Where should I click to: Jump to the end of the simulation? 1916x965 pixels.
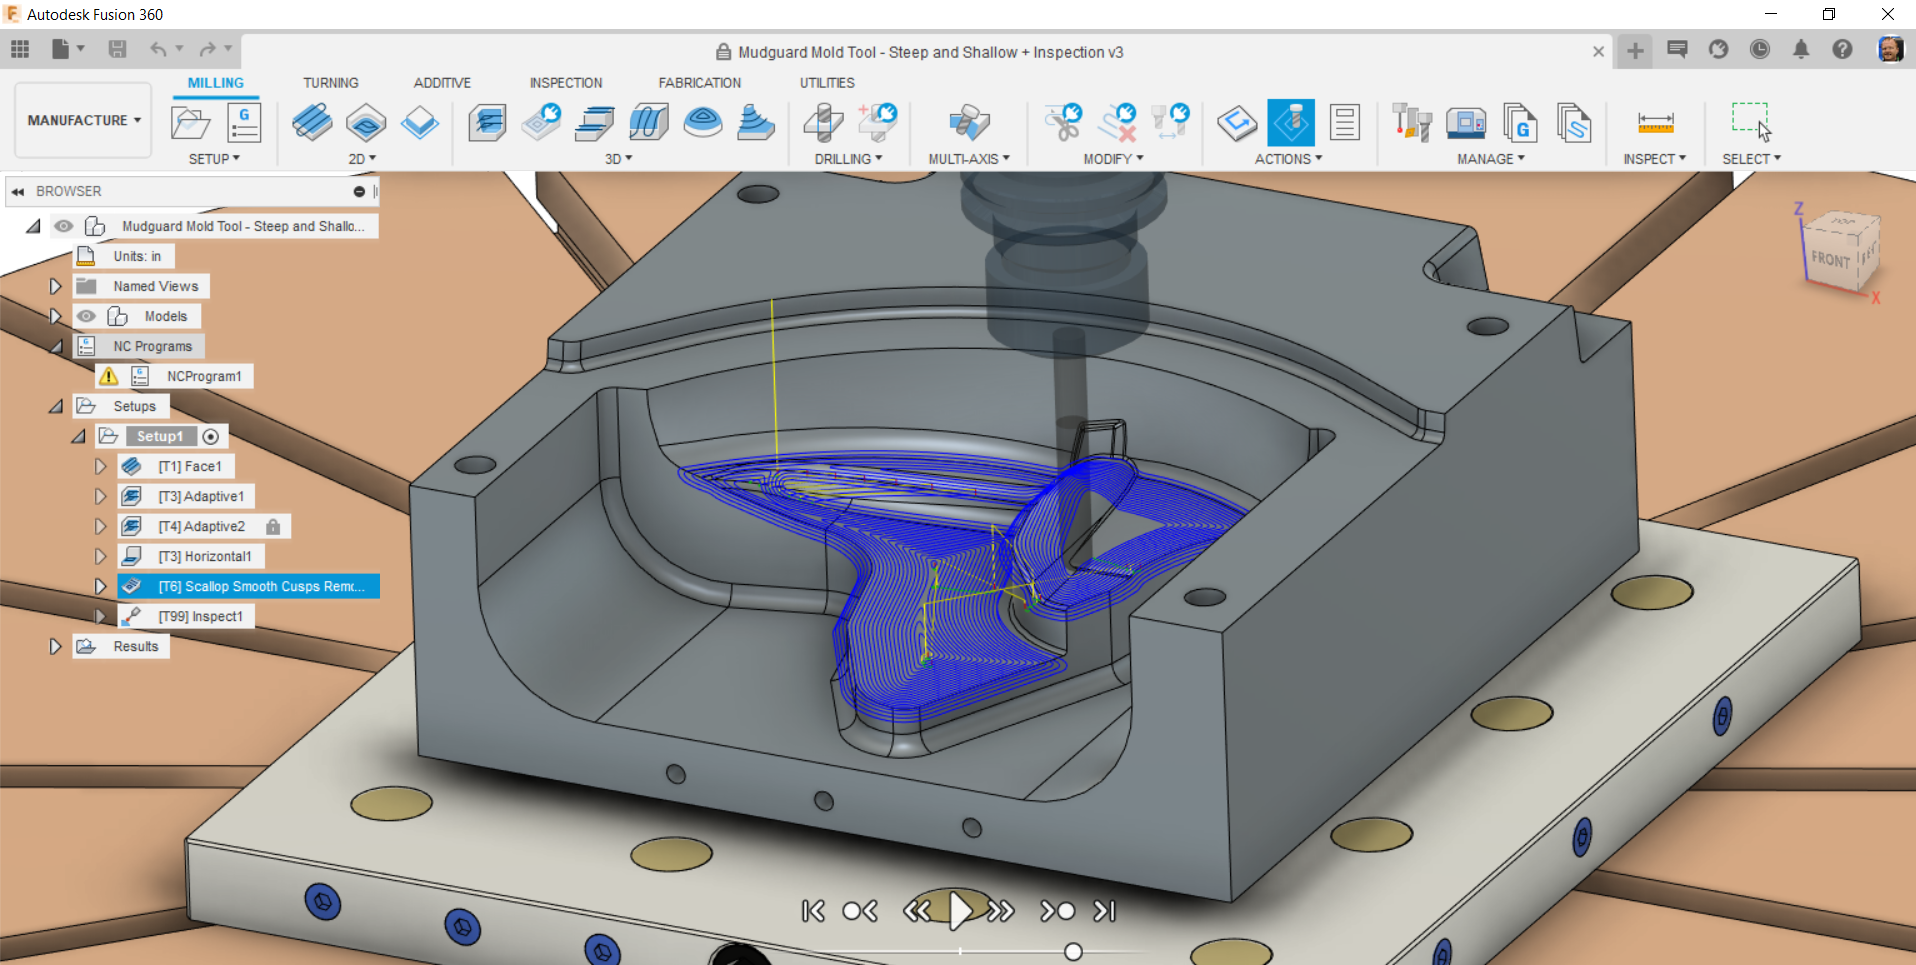[x=1105, y=911]
